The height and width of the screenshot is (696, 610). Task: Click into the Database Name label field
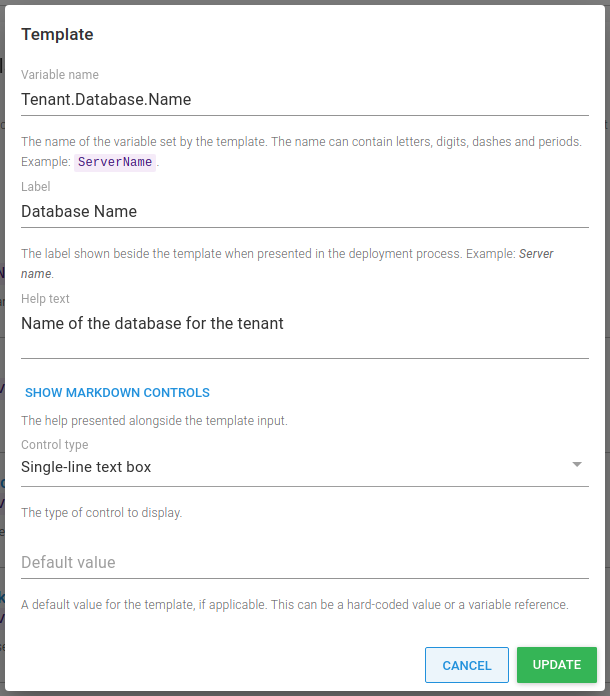click(304, 212)
